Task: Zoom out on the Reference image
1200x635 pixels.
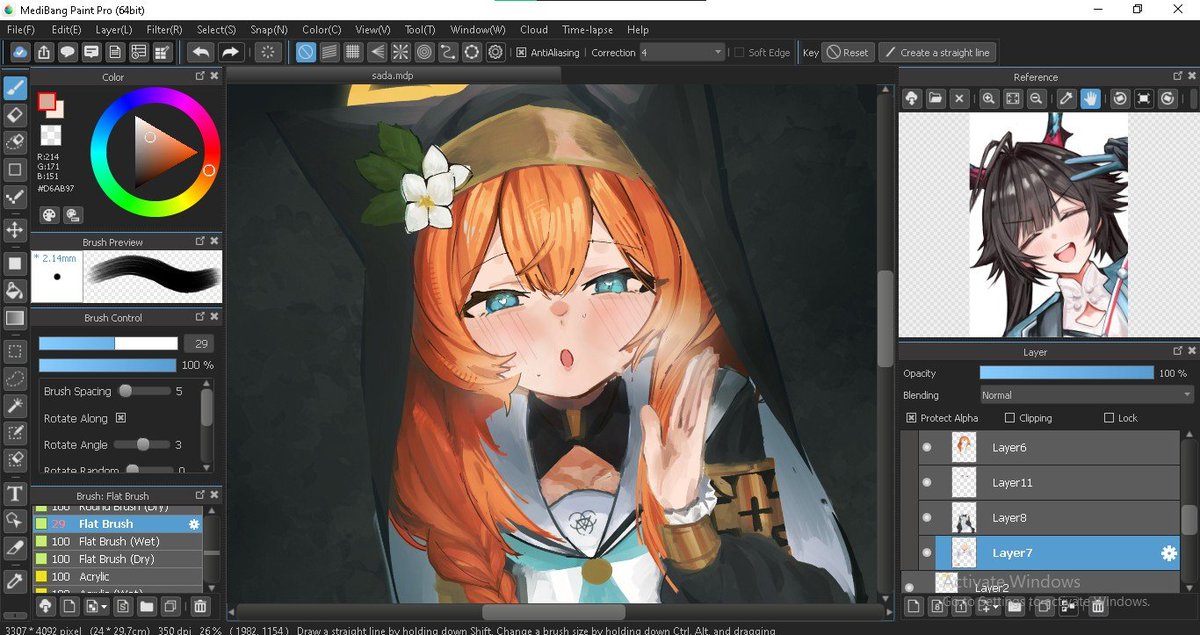Action: (1037, 98)
